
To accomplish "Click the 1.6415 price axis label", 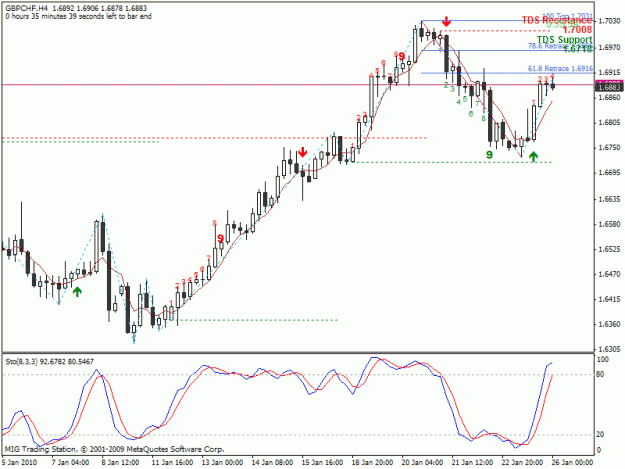I will [x=609, y=299].
